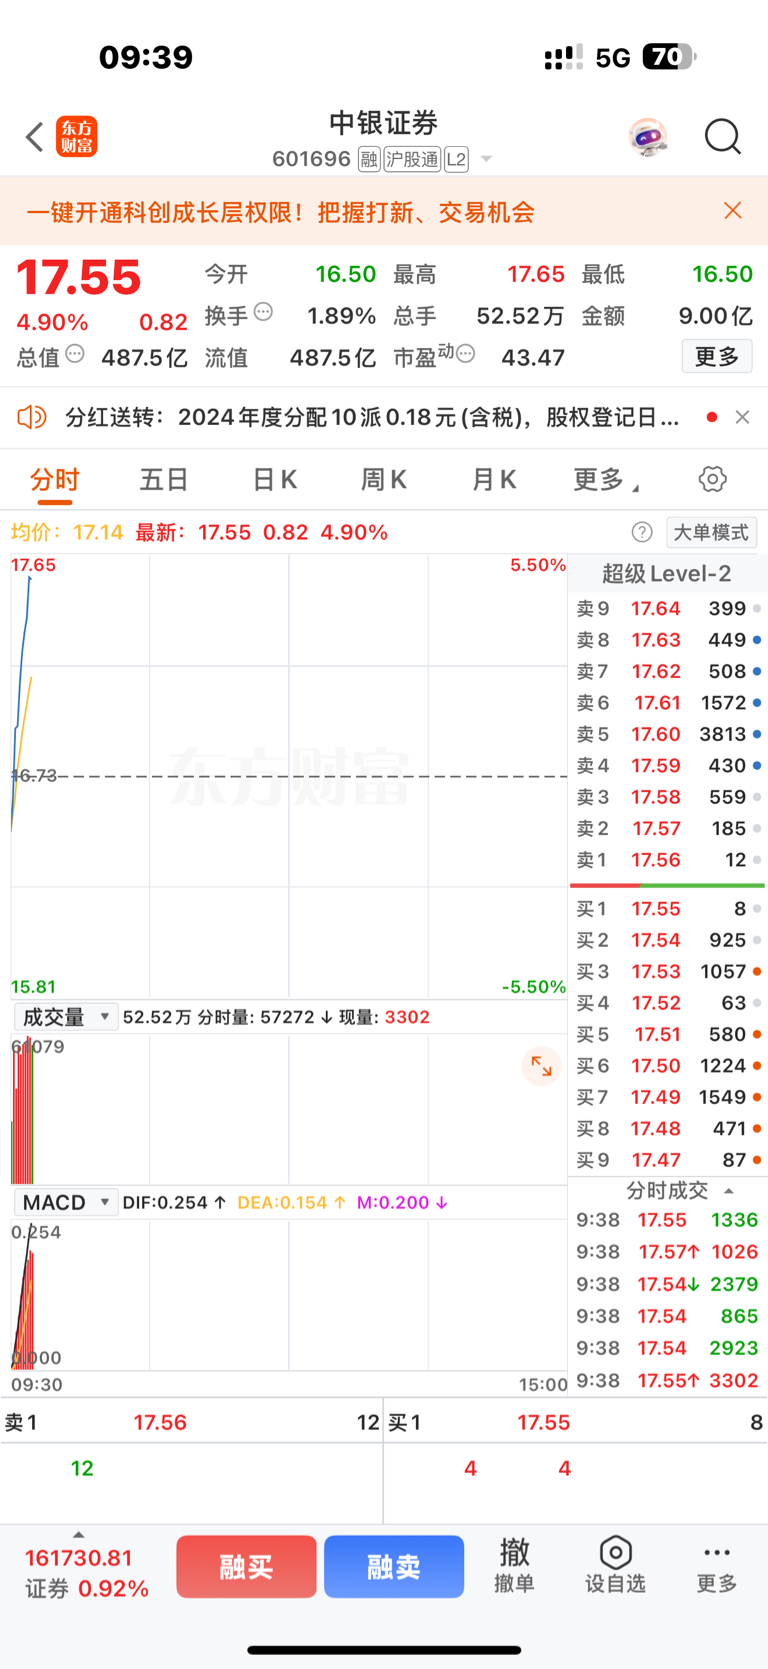Tap the intraday price chart area
768x1669 pixels.
[x=289, y=776]
